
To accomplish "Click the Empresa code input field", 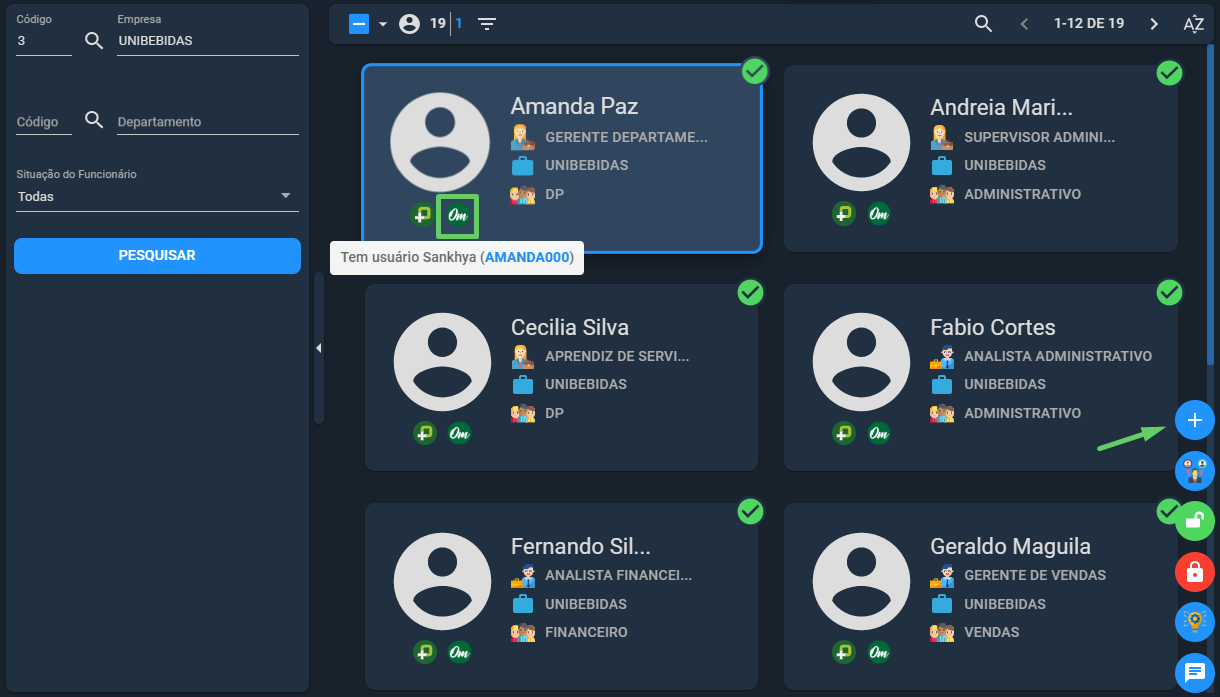I will [x=44, y=41].
